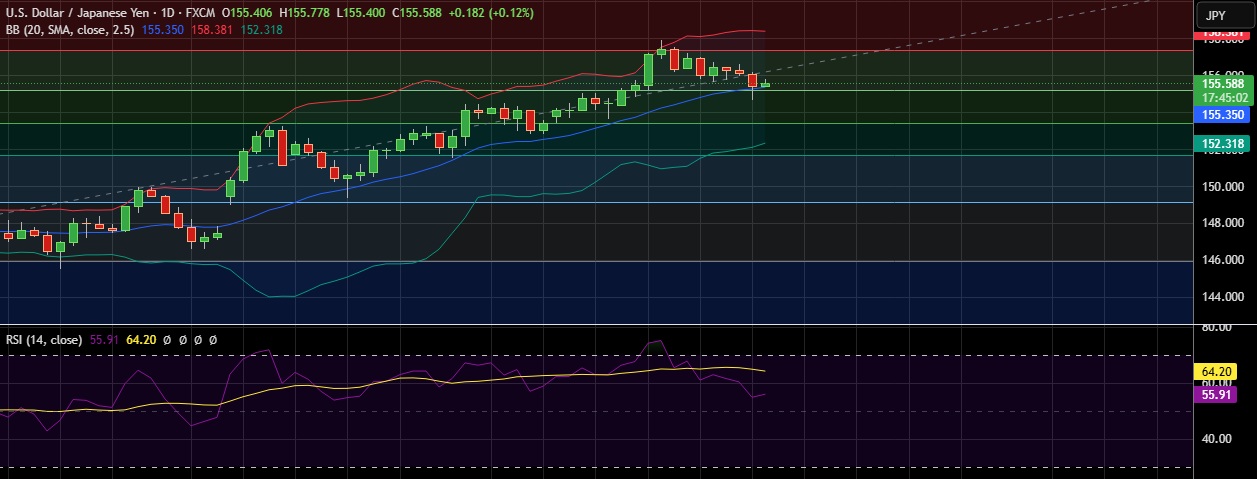
Task: Click the 150.000 tick on the price axis
Action: coord(1222,187)
